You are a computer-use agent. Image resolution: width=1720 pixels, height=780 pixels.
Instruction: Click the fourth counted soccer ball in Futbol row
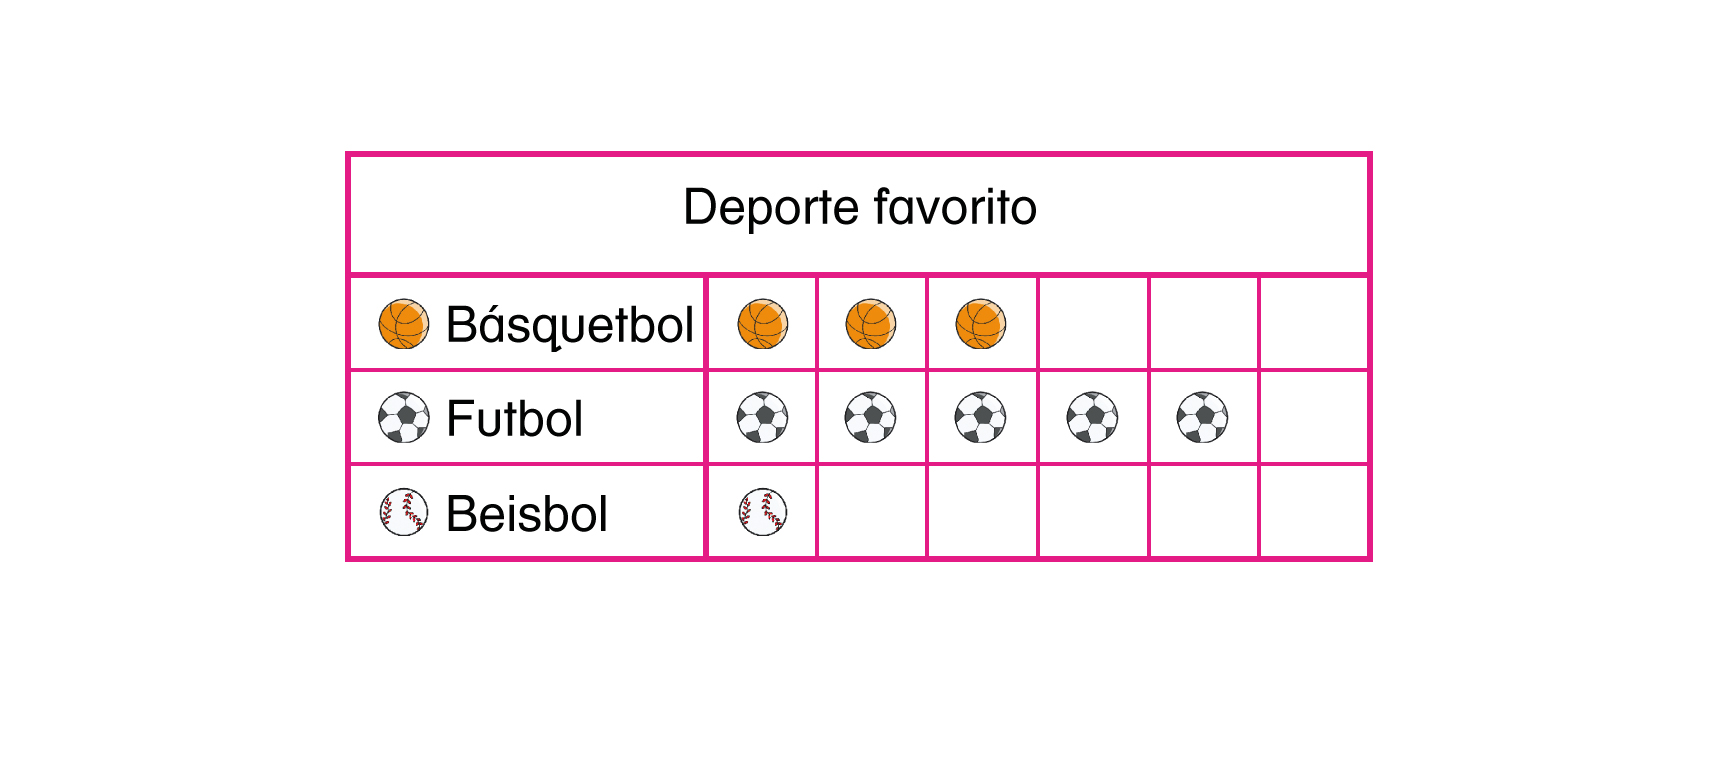(x=1092, y=418)
